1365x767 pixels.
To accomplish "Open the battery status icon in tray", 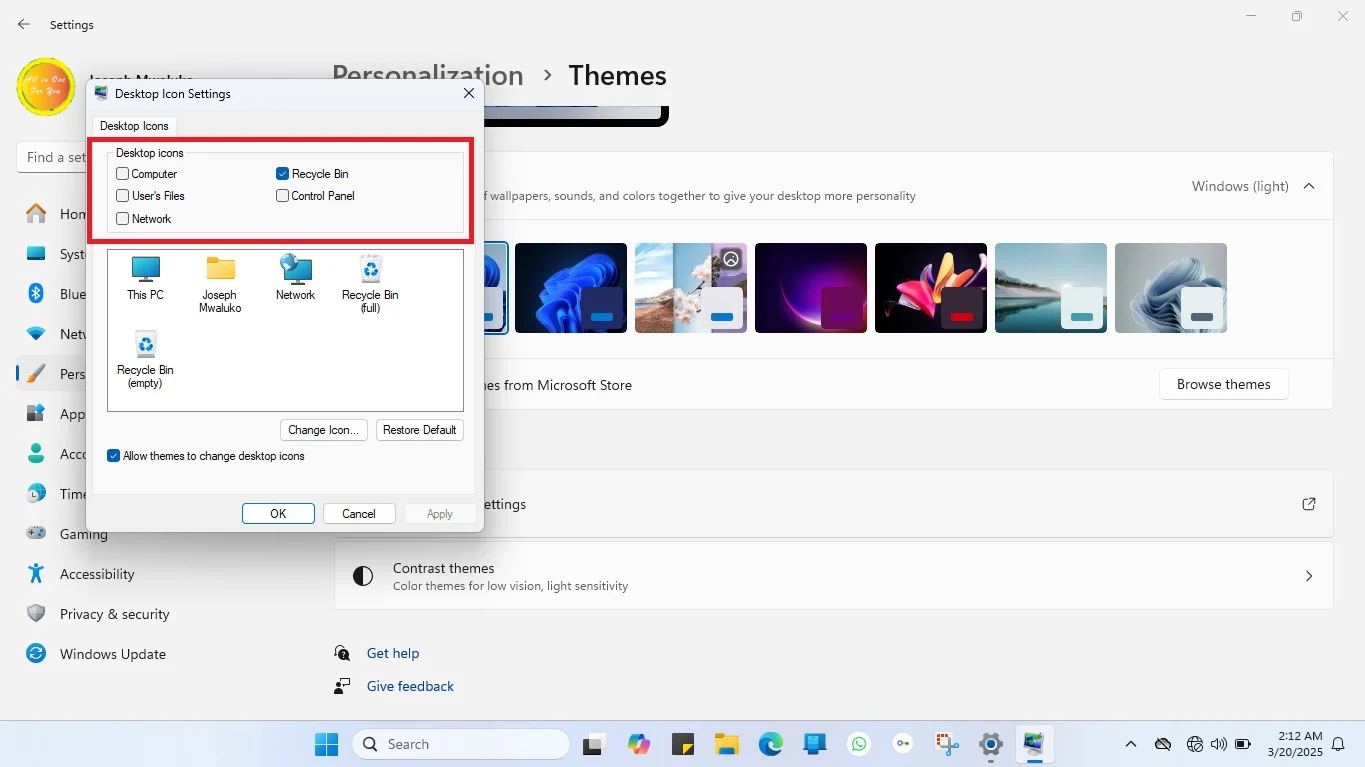I will [1243, 744].
